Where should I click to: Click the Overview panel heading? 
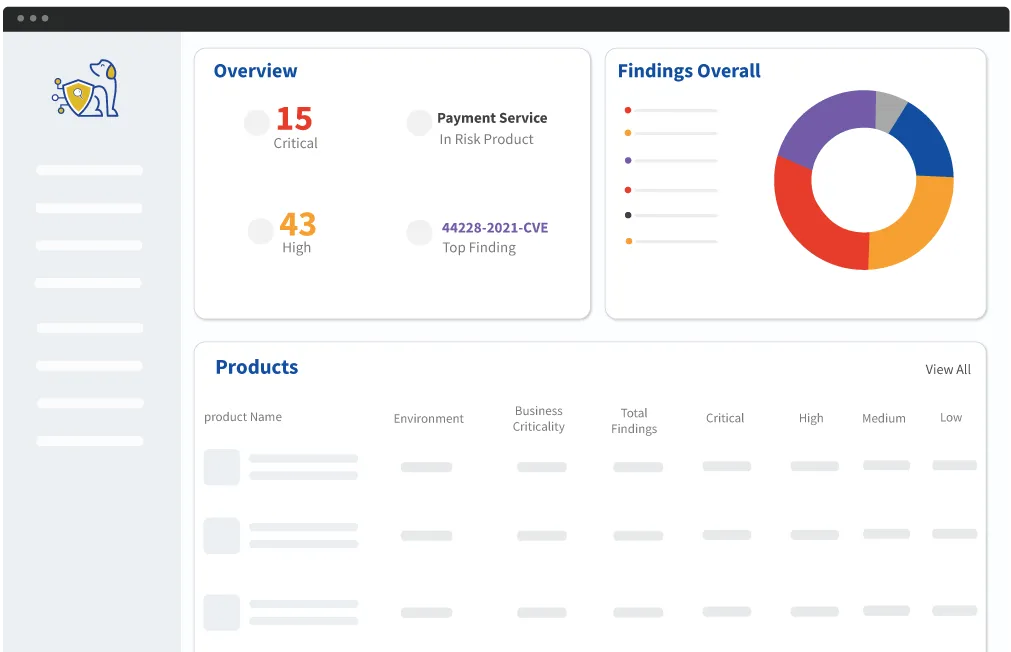point(255,70)
